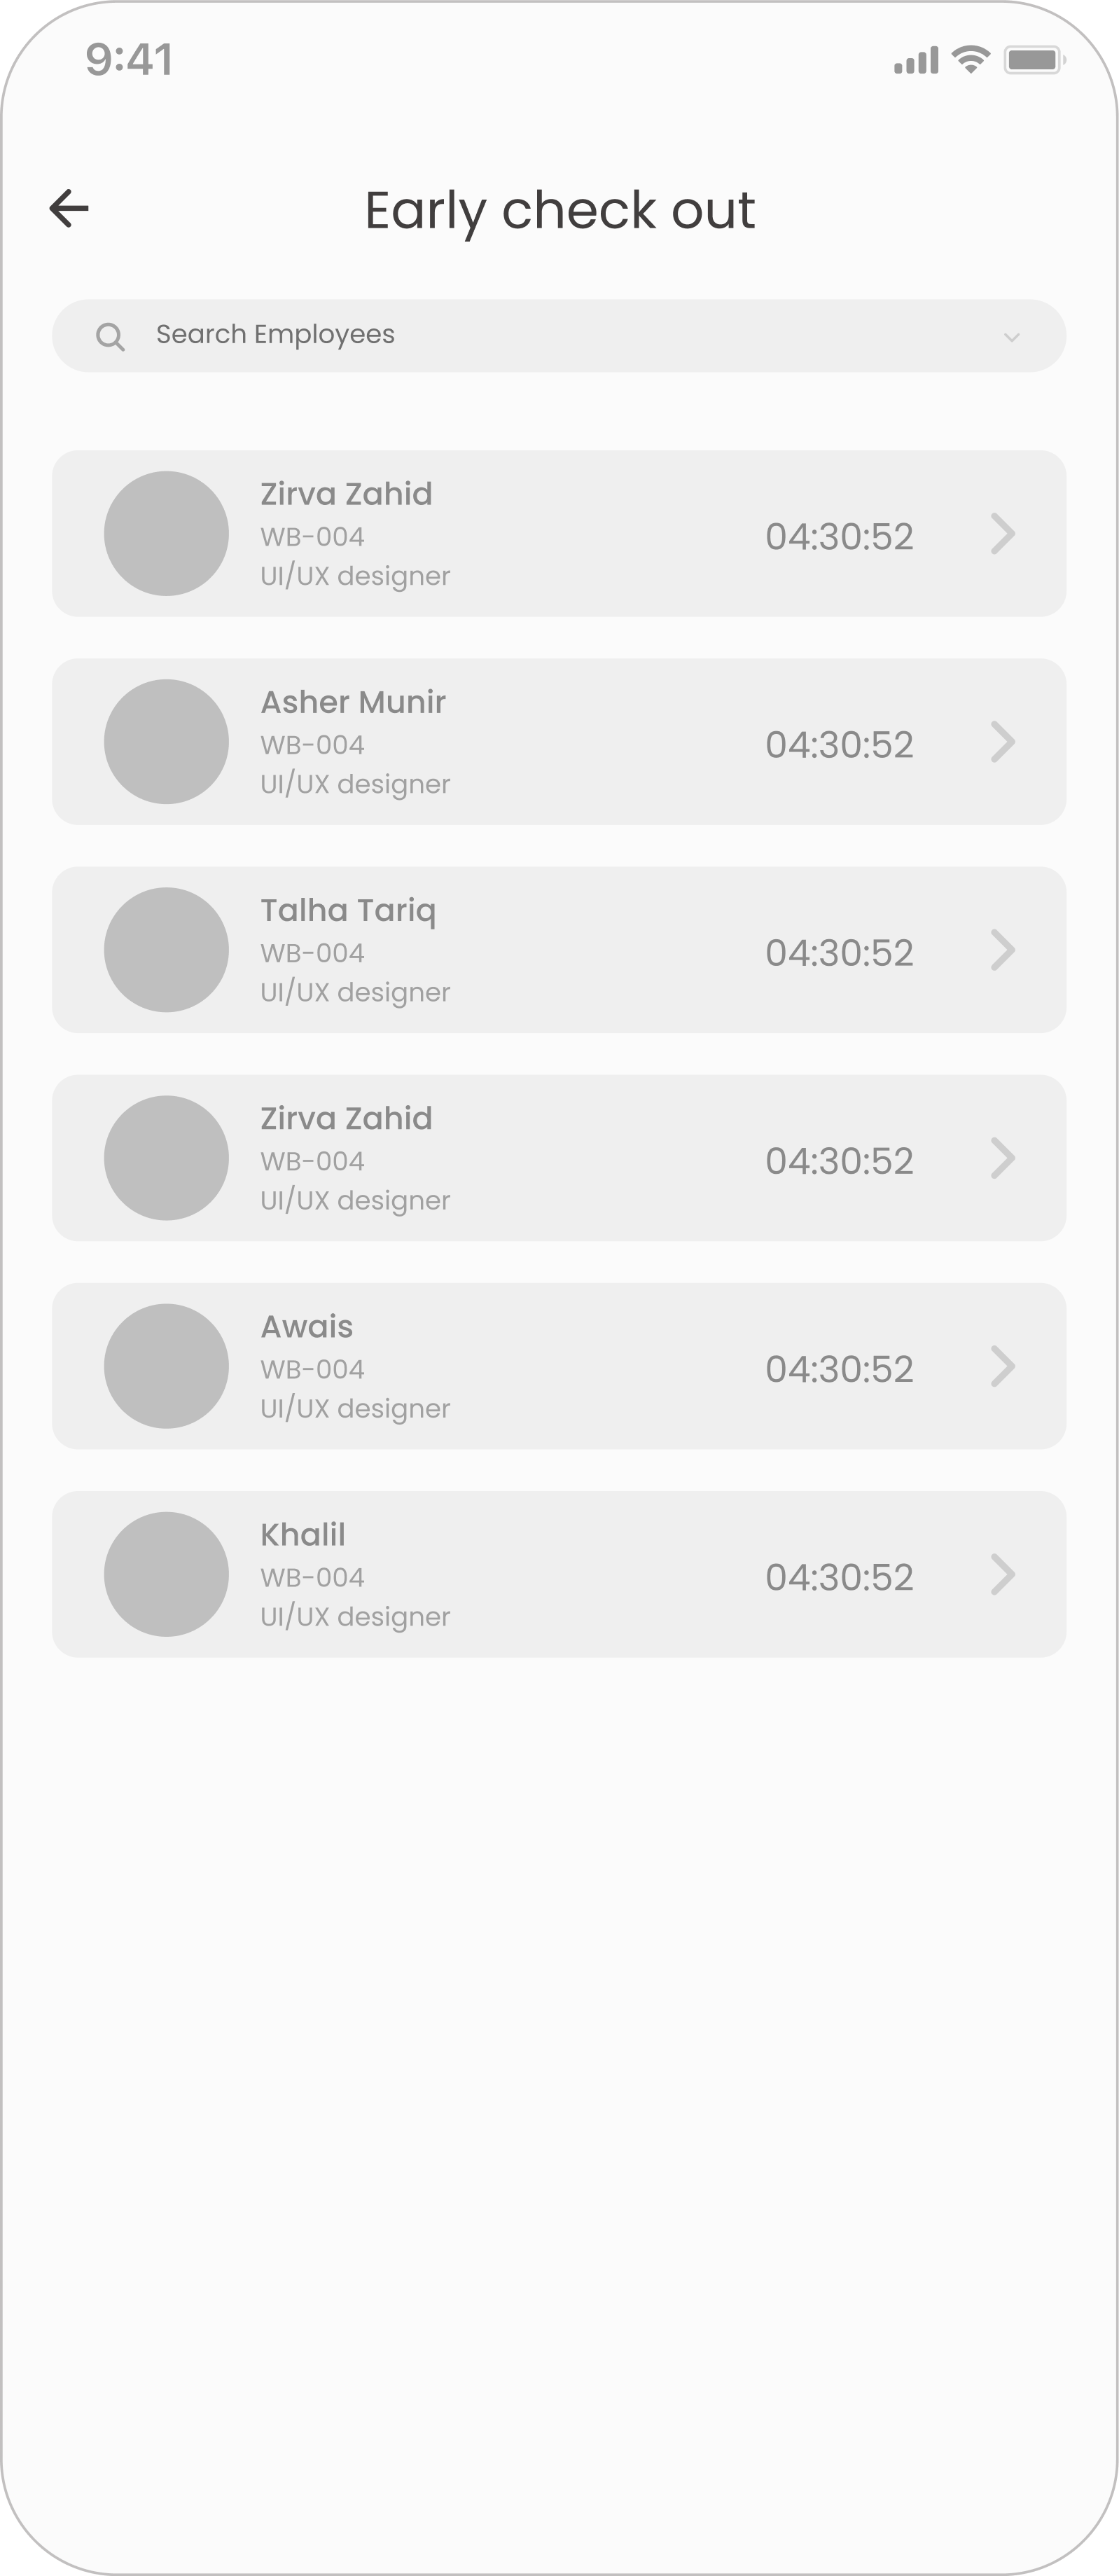Open Khalil's details chevron
Image resolution: width=1119 pixels, height=2576 pixels.
pos(1003,1574)
